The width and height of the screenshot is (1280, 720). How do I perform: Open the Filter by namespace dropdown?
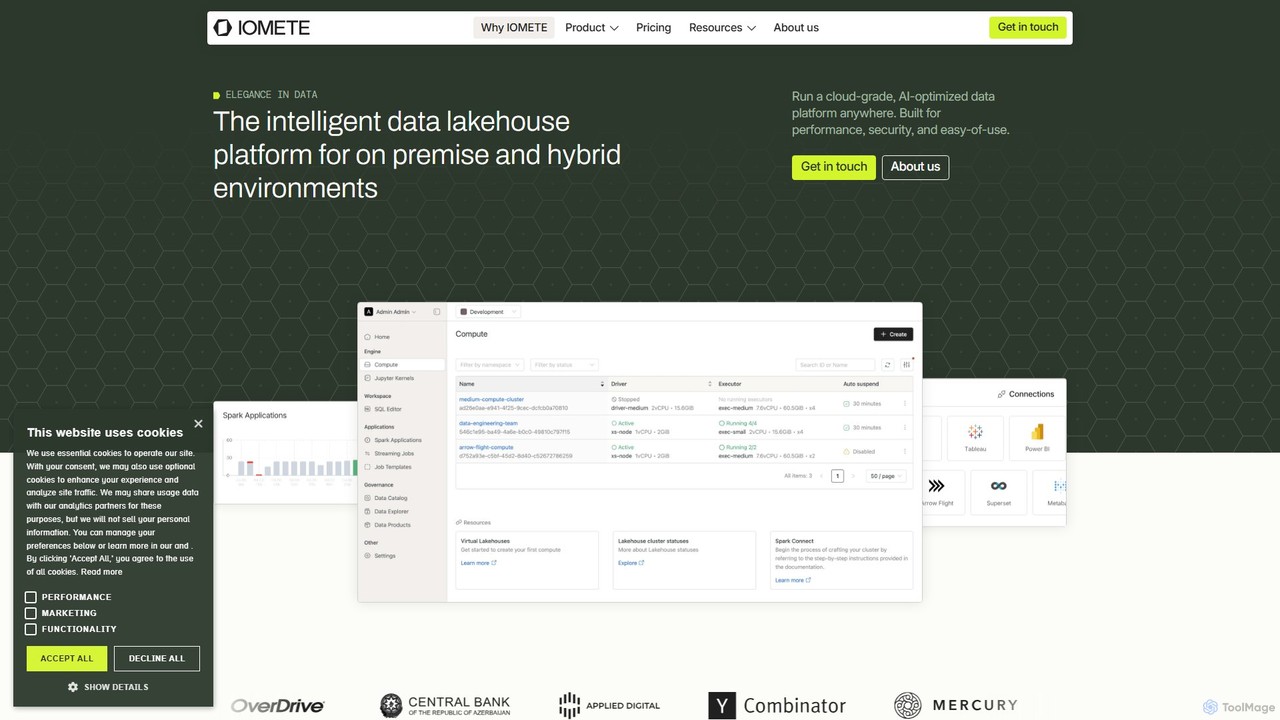tap(490, 365)
